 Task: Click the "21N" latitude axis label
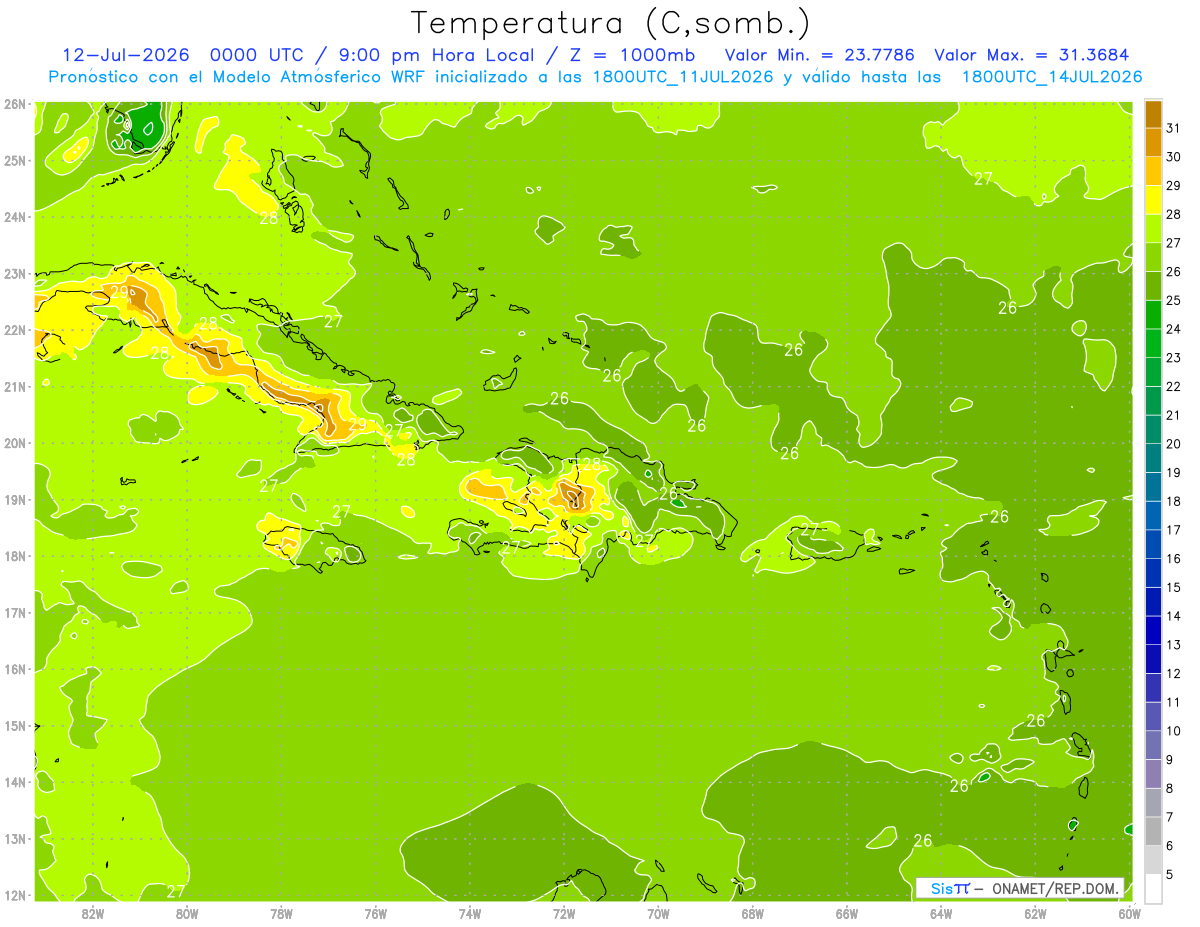(15, 387)
